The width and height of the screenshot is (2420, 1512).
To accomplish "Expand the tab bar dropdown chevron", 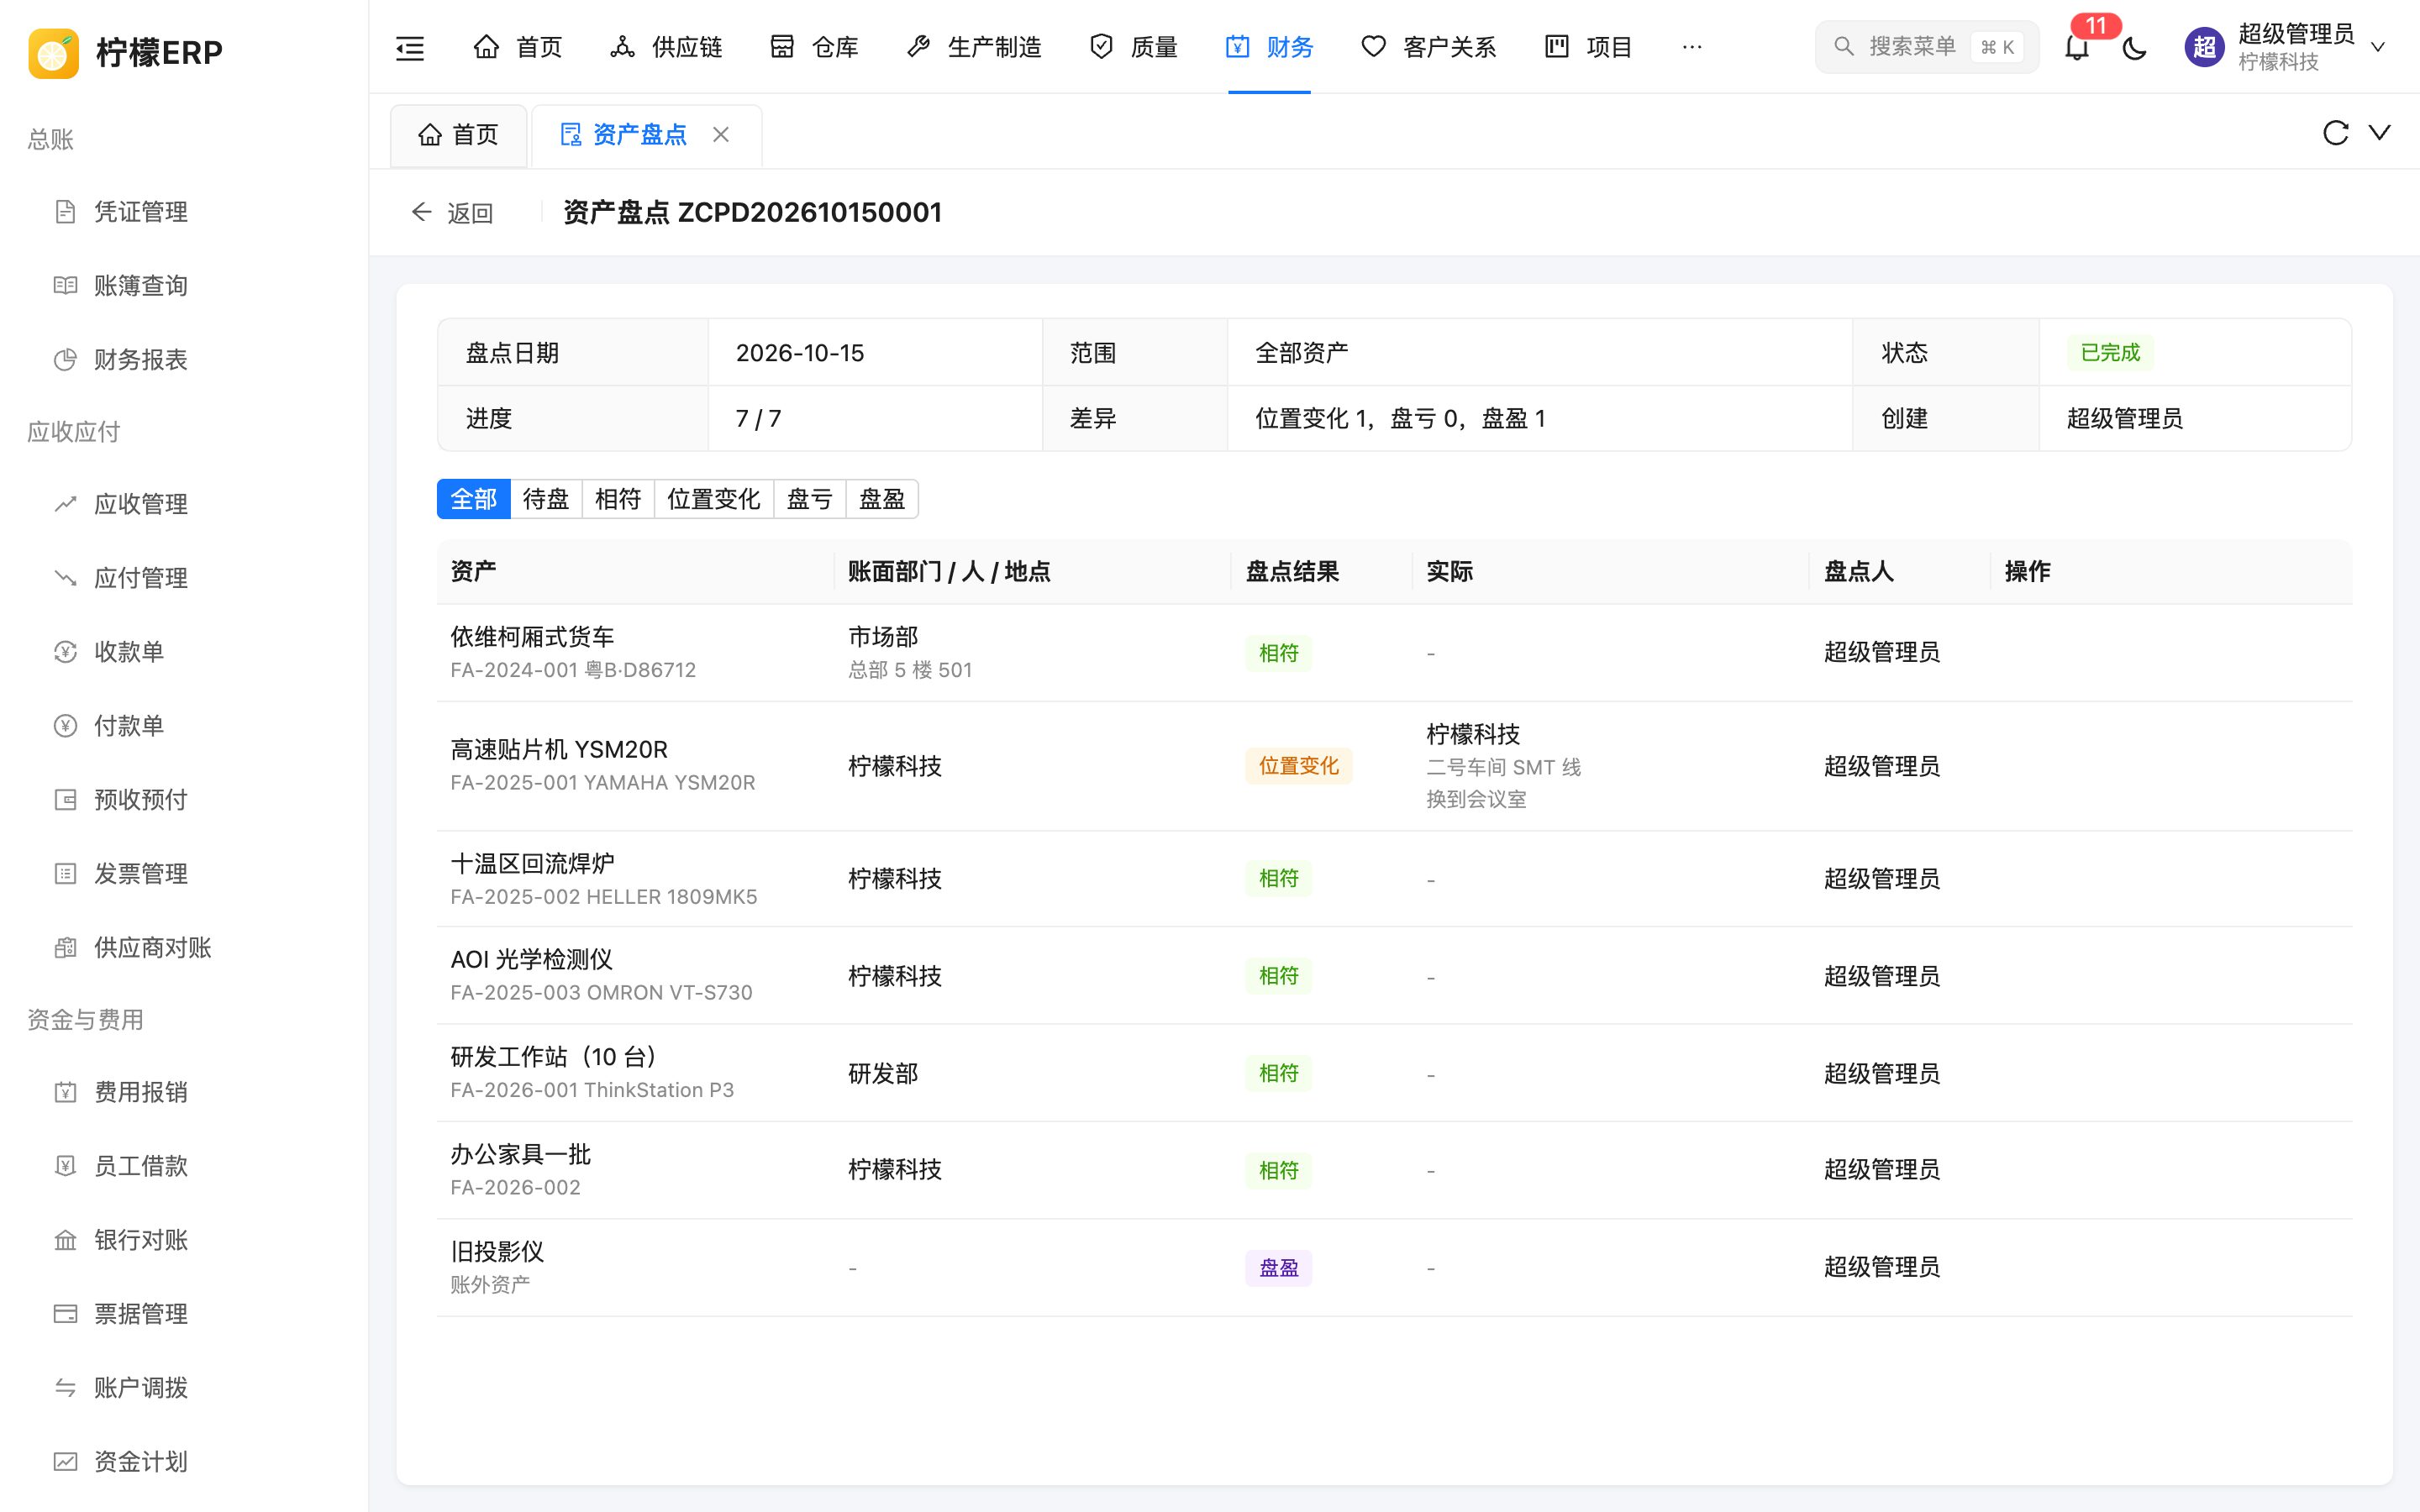I will pos(2380,133).
